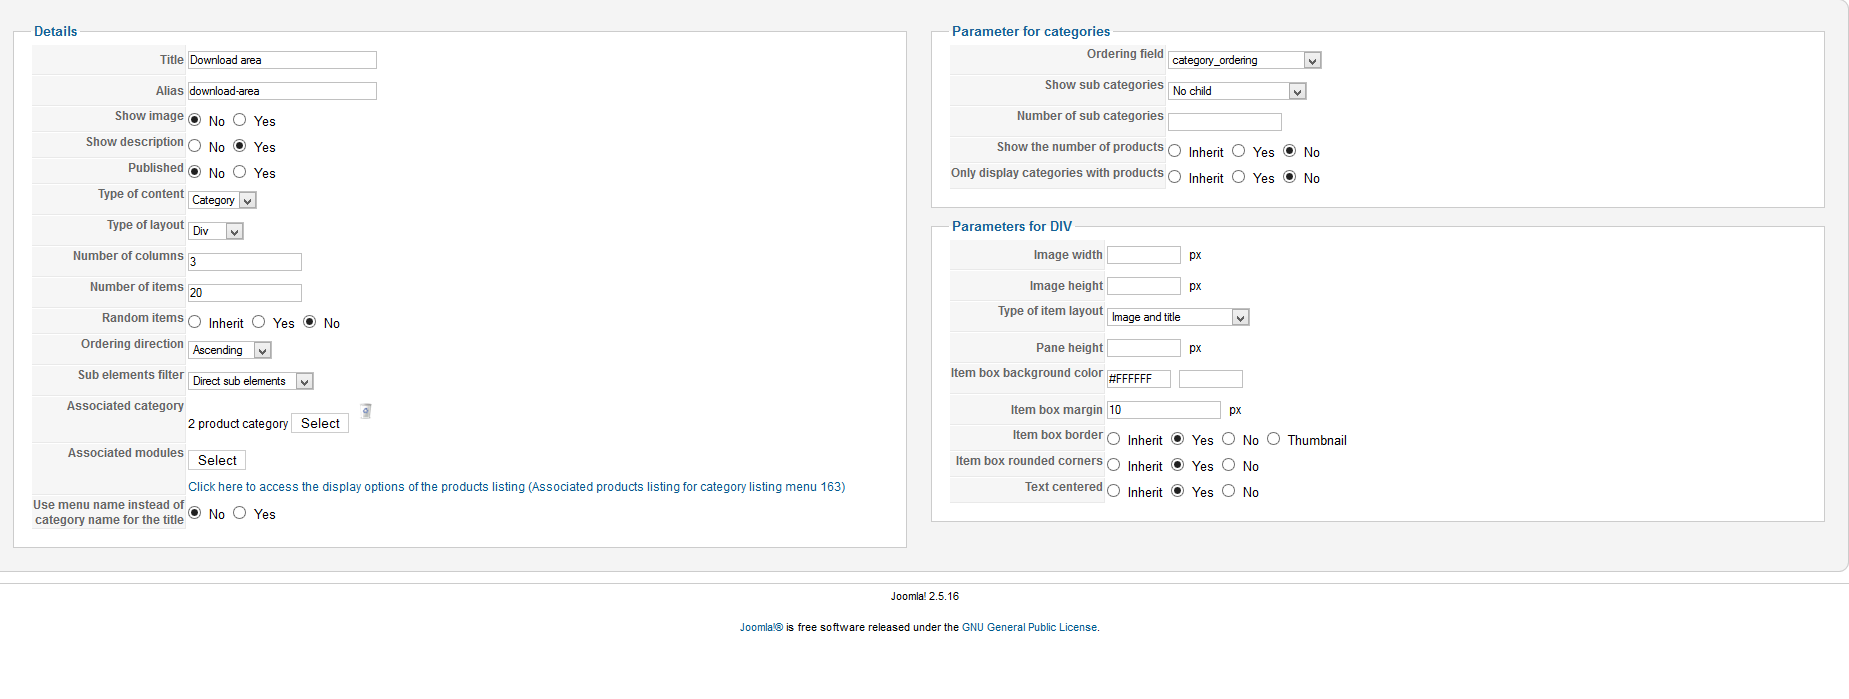
Task: Click the trash icon beside Associated category
Action: 366,410
